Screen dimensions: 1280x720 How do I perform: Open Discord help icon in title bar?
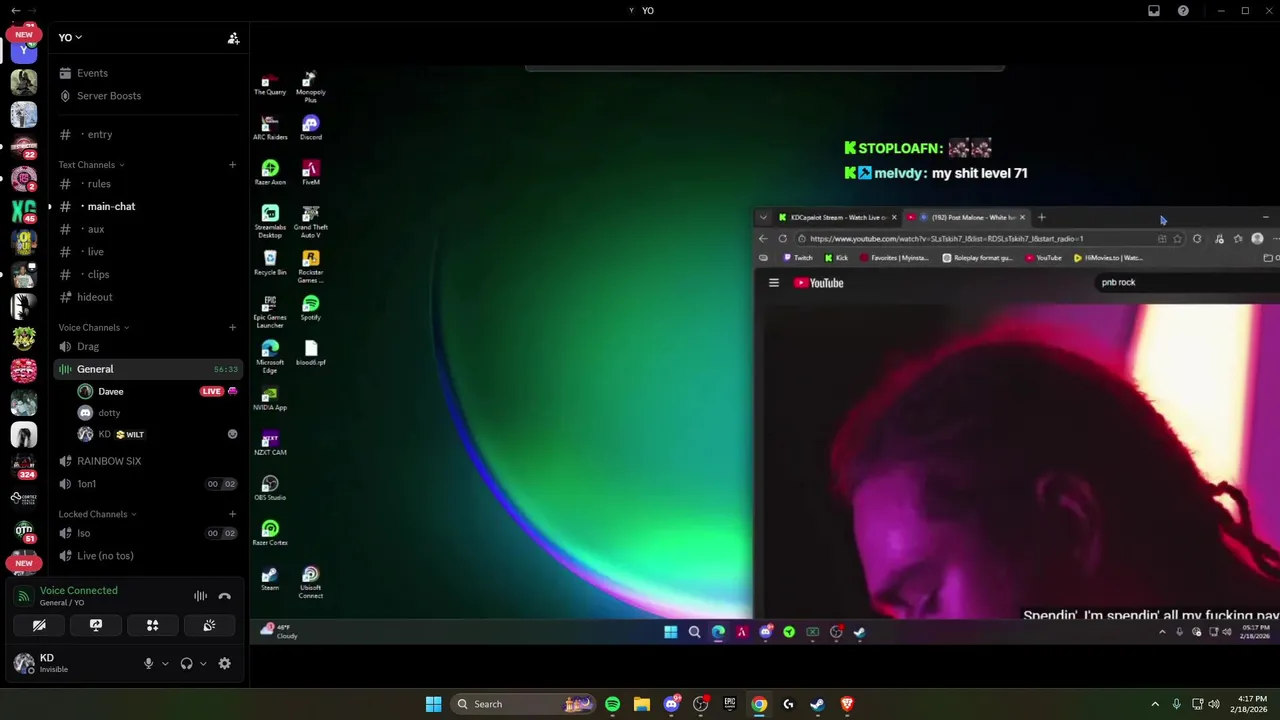pyautogui.click(x=1183, y=10)
